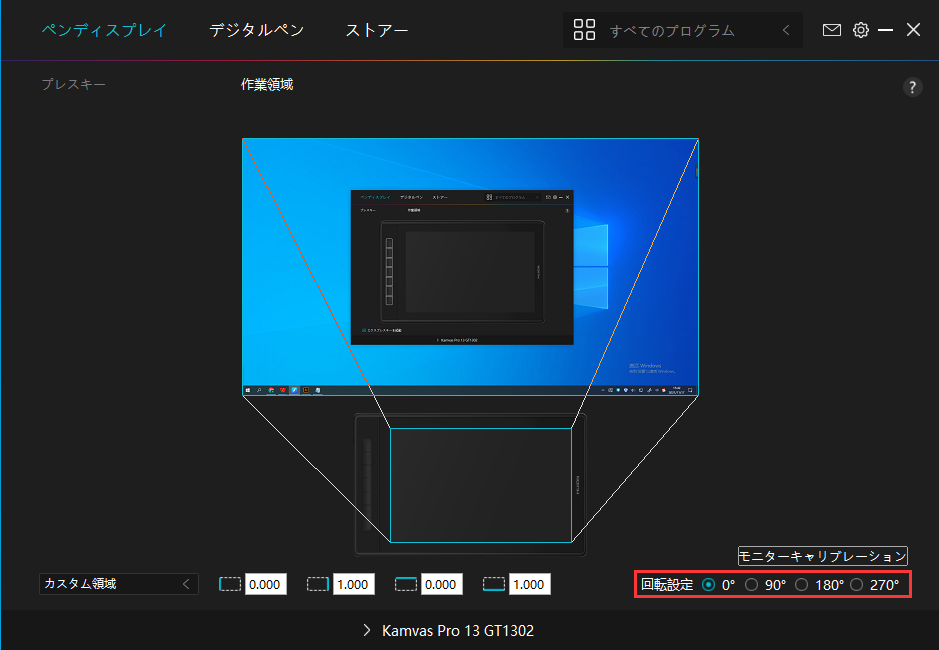939x650 pixels.
Task: Open the mail notification icon
Action: [832, 30]
